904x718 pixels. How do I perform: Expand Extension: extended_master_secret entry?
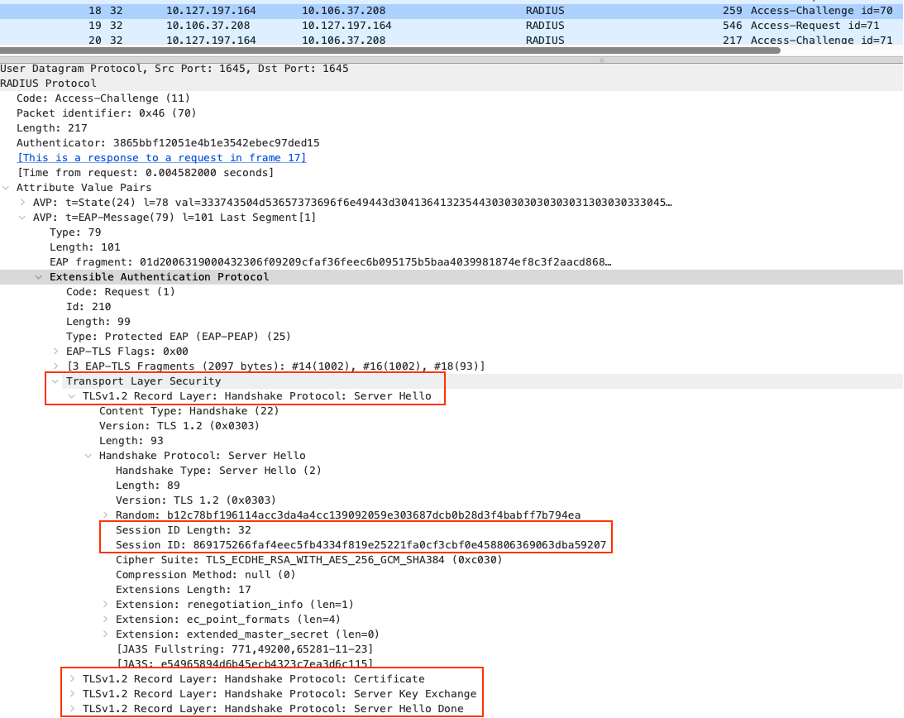[105, 634]
